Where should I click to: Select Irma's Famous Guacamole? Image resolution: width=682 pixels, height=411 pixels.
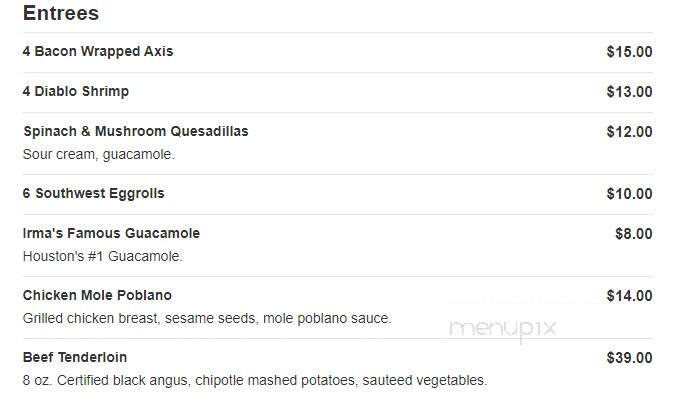(x=111, y=234)
